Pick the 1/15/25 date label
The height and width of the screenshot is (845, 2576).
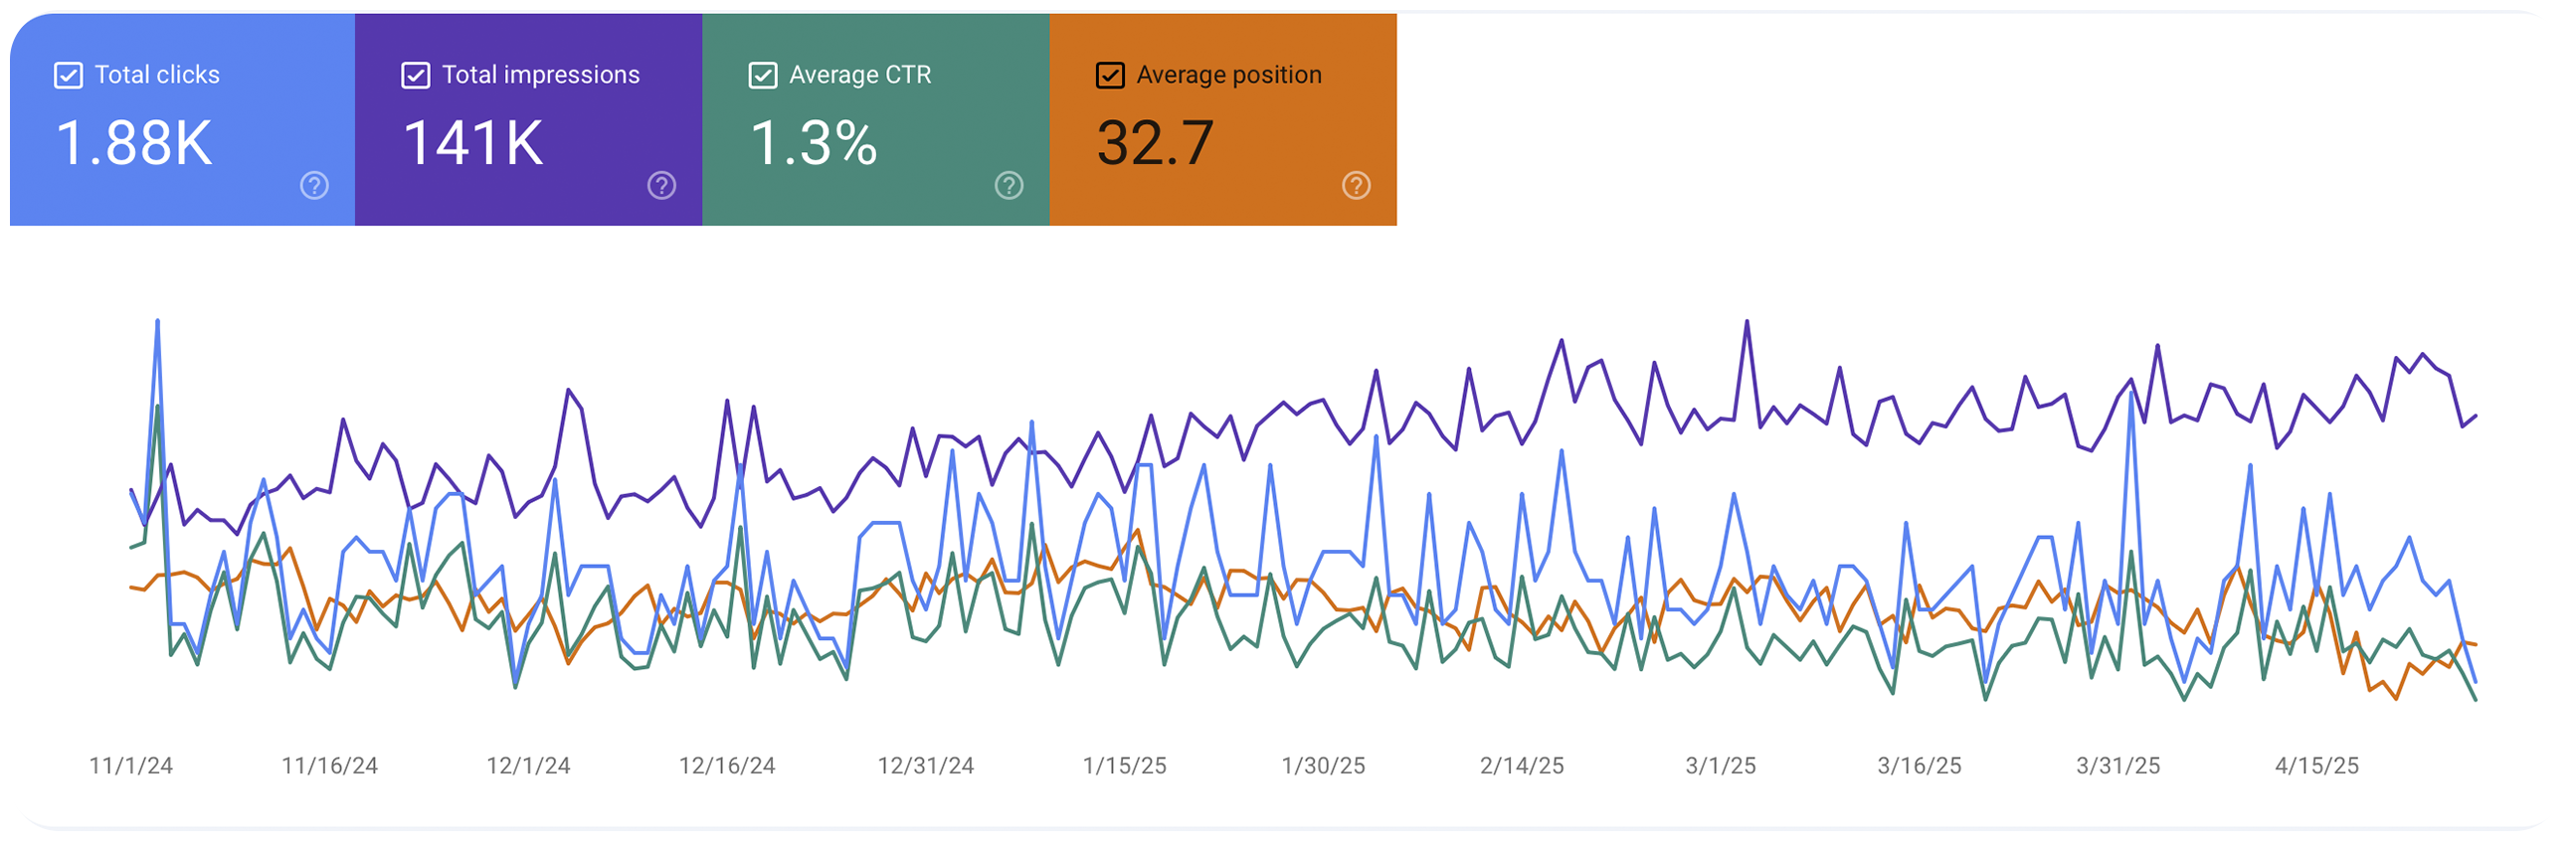[1124, 766]
